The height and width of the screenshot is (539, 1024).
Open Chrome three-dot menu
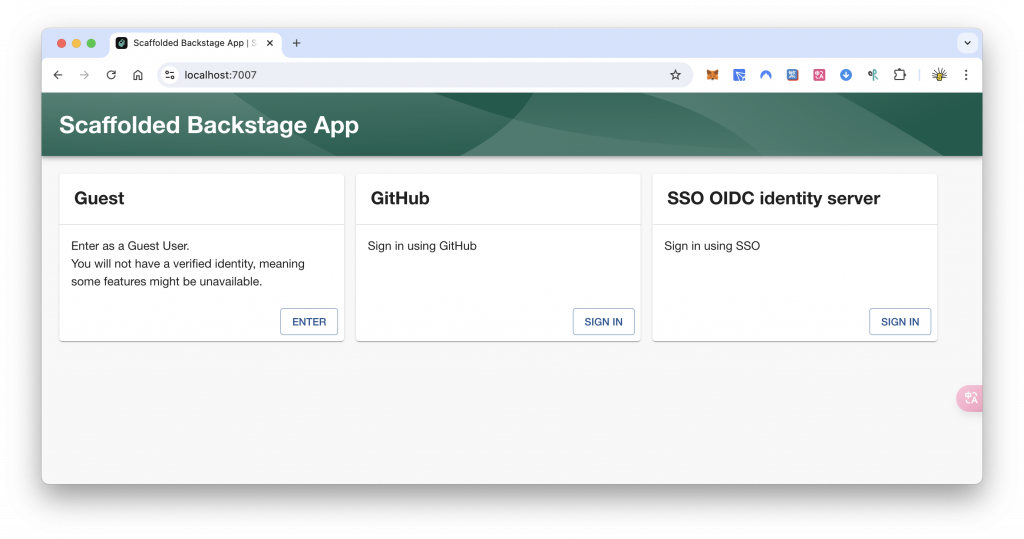966,75
